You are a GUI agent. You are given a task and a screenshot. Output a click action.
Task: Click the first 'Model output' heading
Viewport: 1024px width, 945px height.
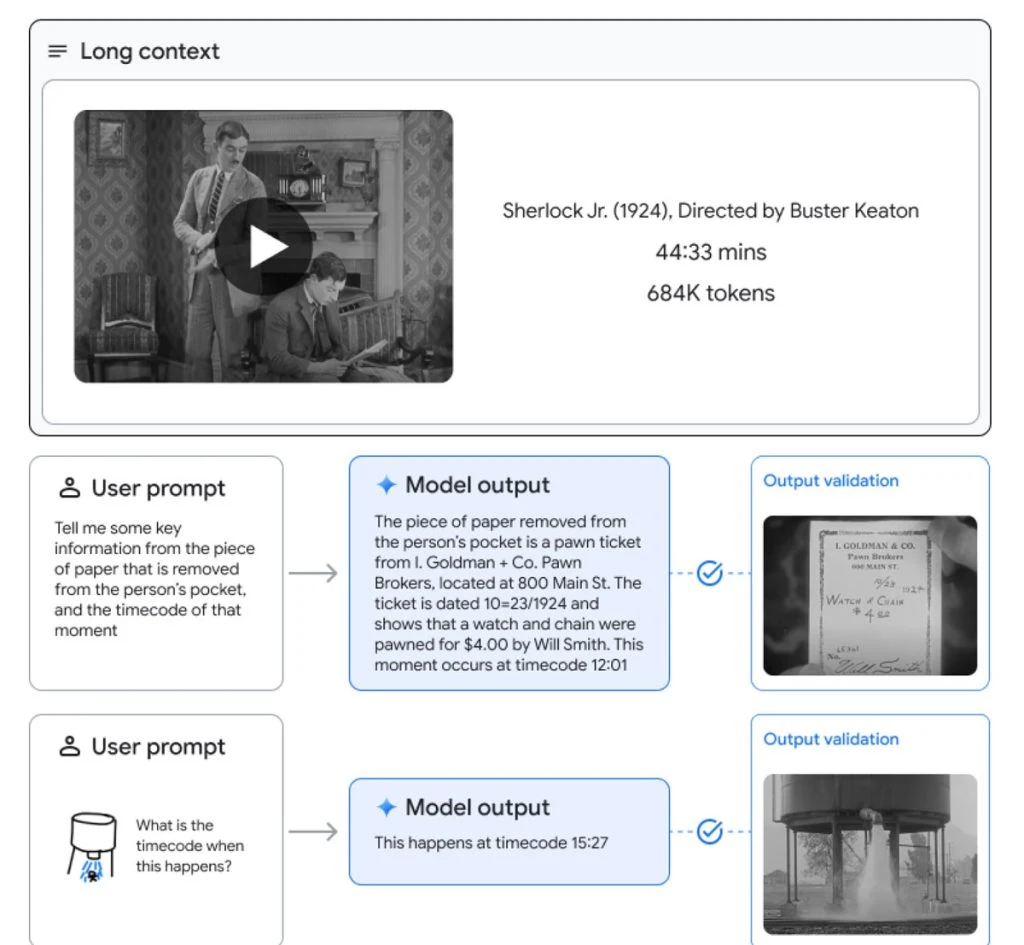point(477,485)
